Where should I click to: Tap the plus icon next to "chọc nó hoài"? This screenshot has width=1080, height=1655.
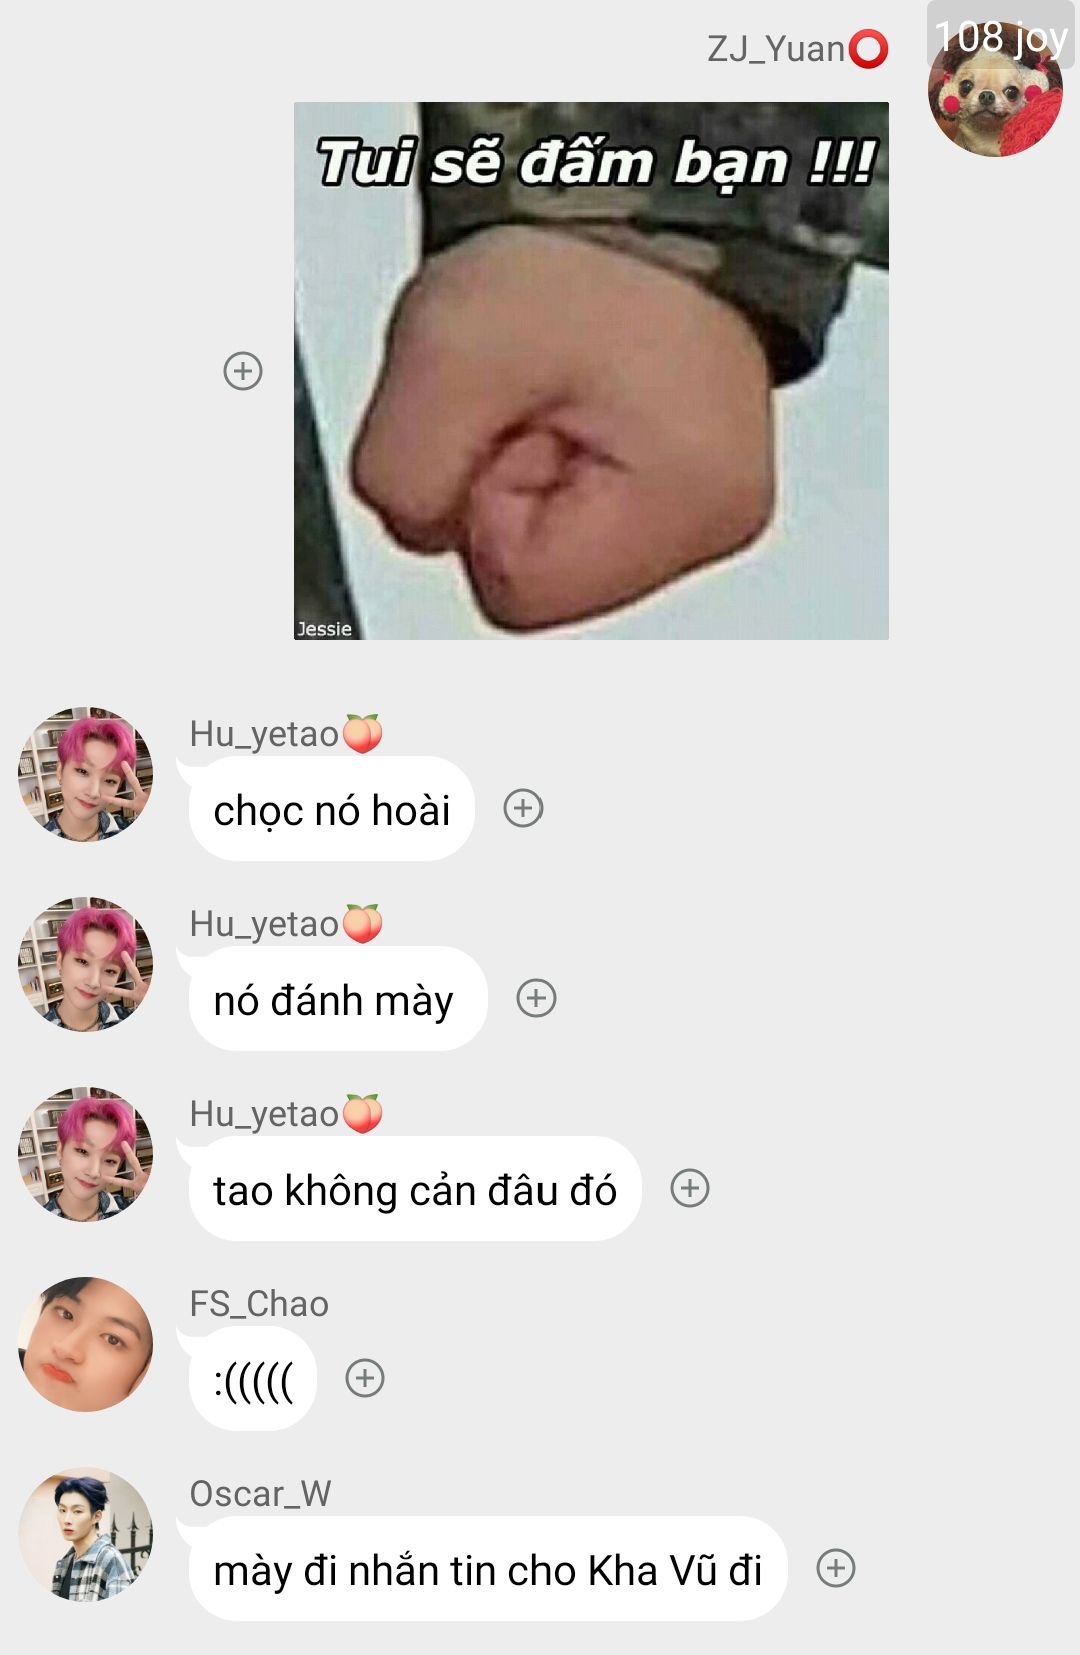[523, 808]
